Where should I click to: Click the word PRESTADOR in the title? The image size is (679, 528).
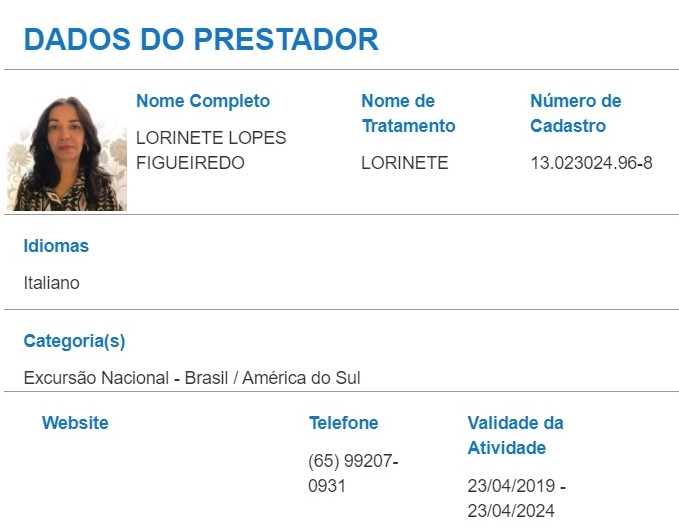click(x=286, y=39)
